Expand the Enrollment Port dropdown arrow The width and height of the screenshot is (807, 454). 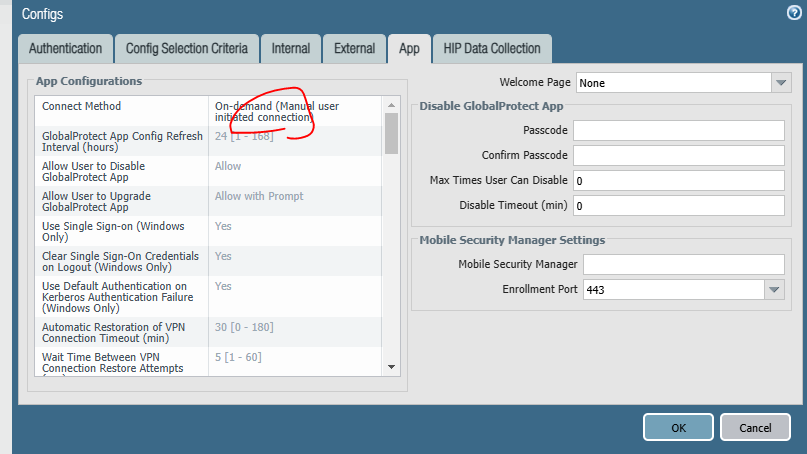[774, 290]
